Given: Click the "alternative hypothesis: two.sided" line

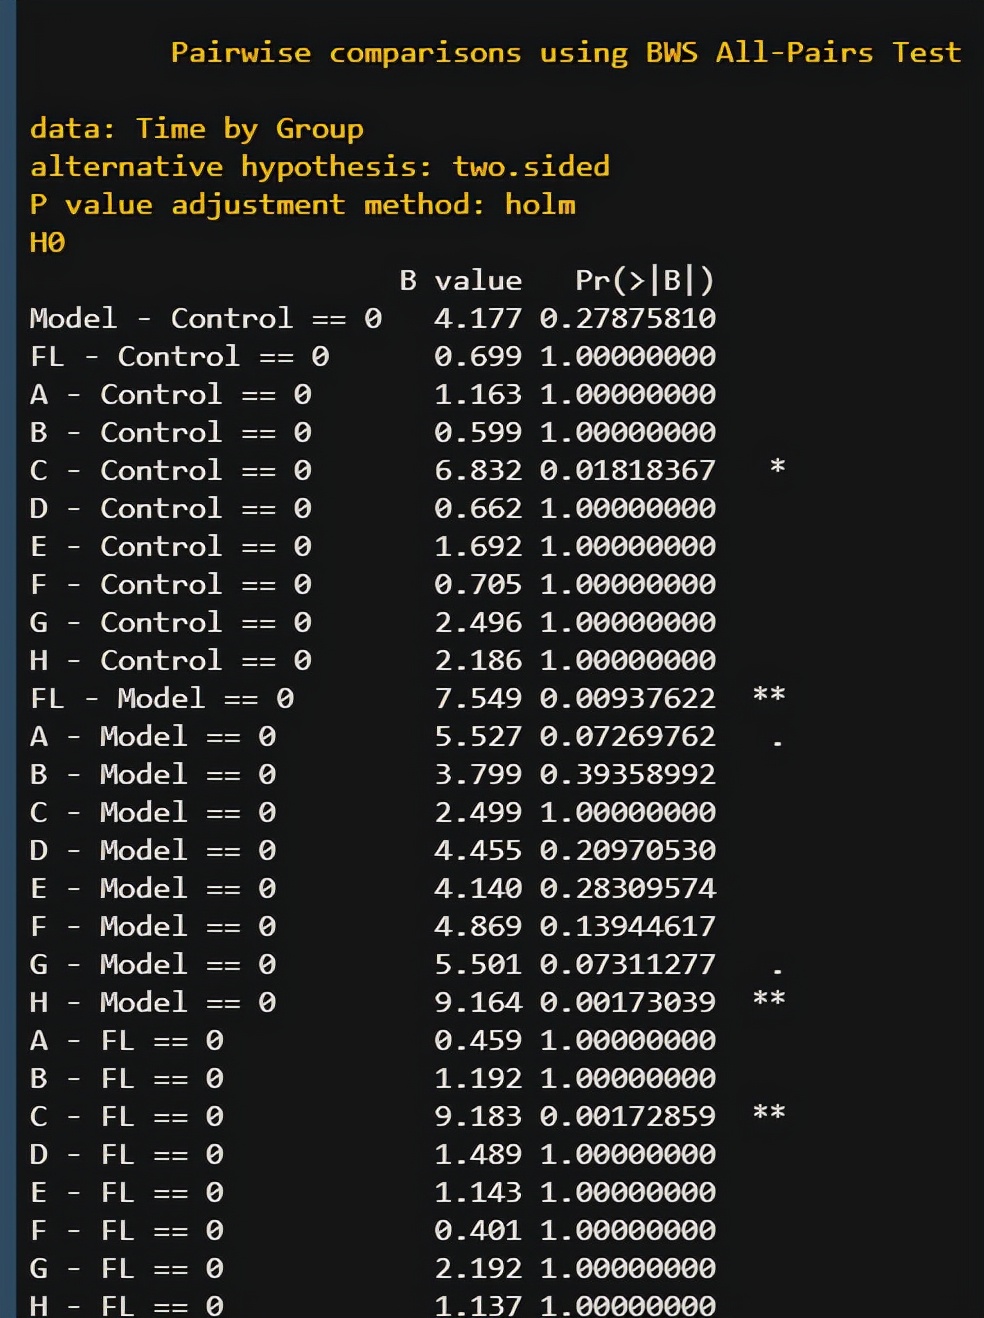Looking at the screenshot, I should pos(319,167).
